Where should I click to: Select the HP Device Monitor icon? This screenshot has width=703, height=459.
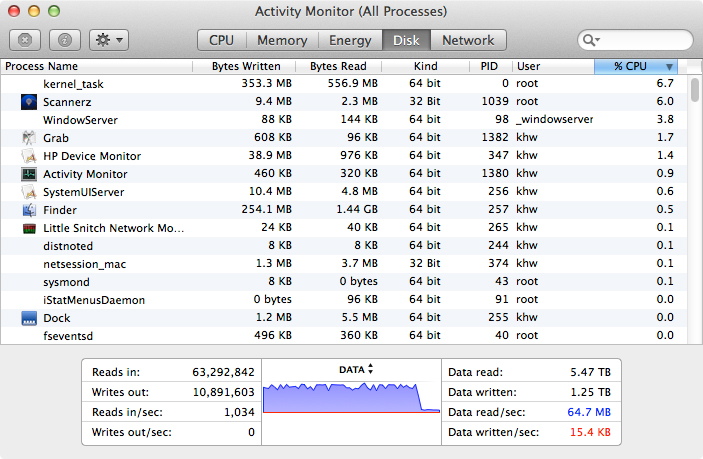point(29,156)
